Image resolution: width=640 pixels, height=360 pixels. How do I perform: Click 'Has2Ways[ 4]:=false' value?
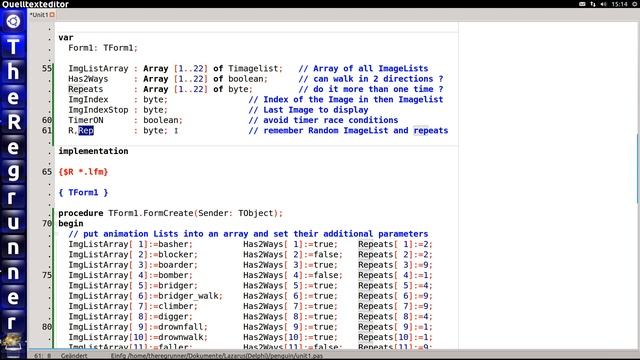pyautogui.click(x=293, y=275)
